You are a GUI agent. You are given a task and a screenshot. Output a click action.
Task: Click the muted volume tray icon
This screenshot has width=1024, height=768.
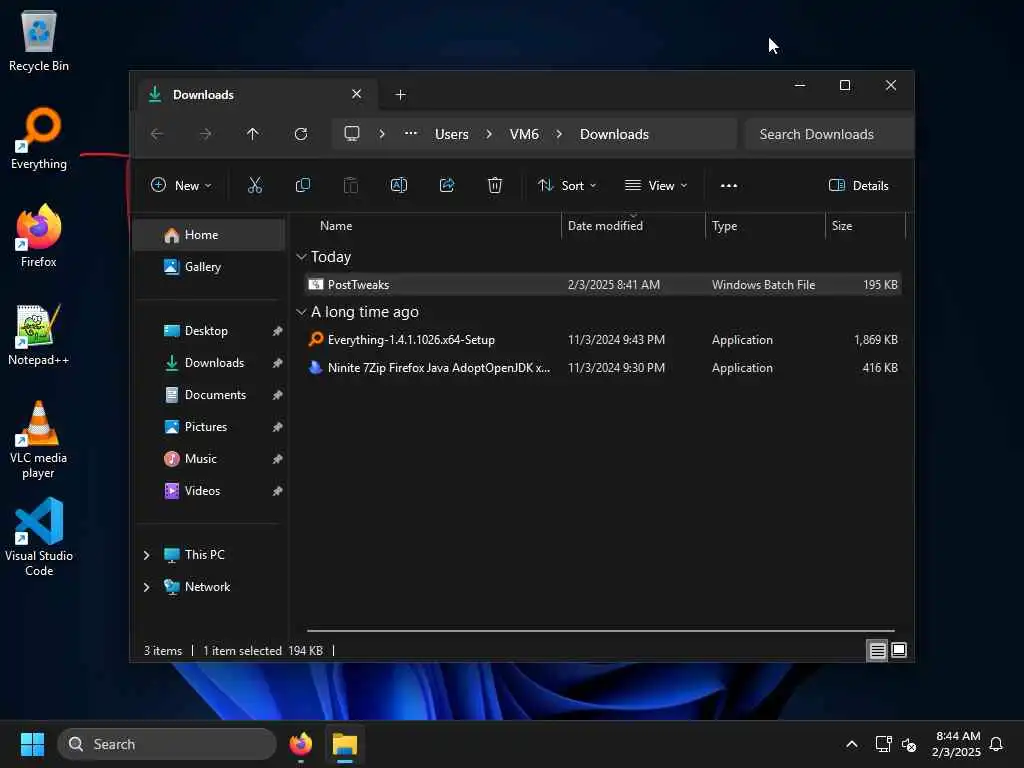pos(909,744)
